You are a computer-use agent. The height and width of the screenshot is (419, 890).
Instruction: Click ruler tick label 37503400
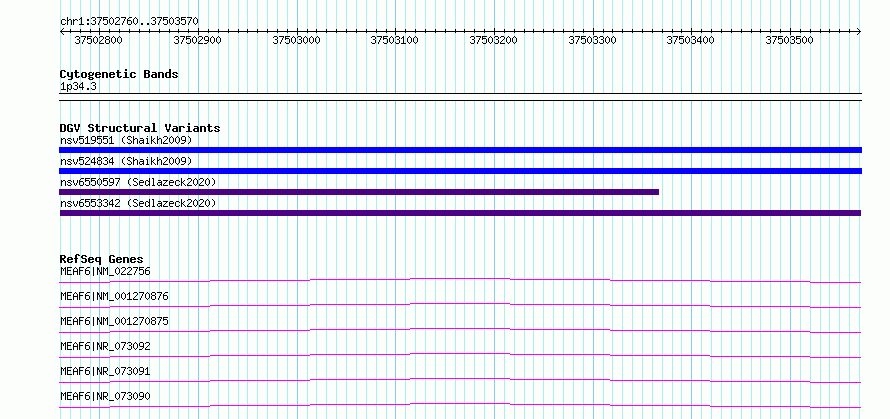click(691, 40)
